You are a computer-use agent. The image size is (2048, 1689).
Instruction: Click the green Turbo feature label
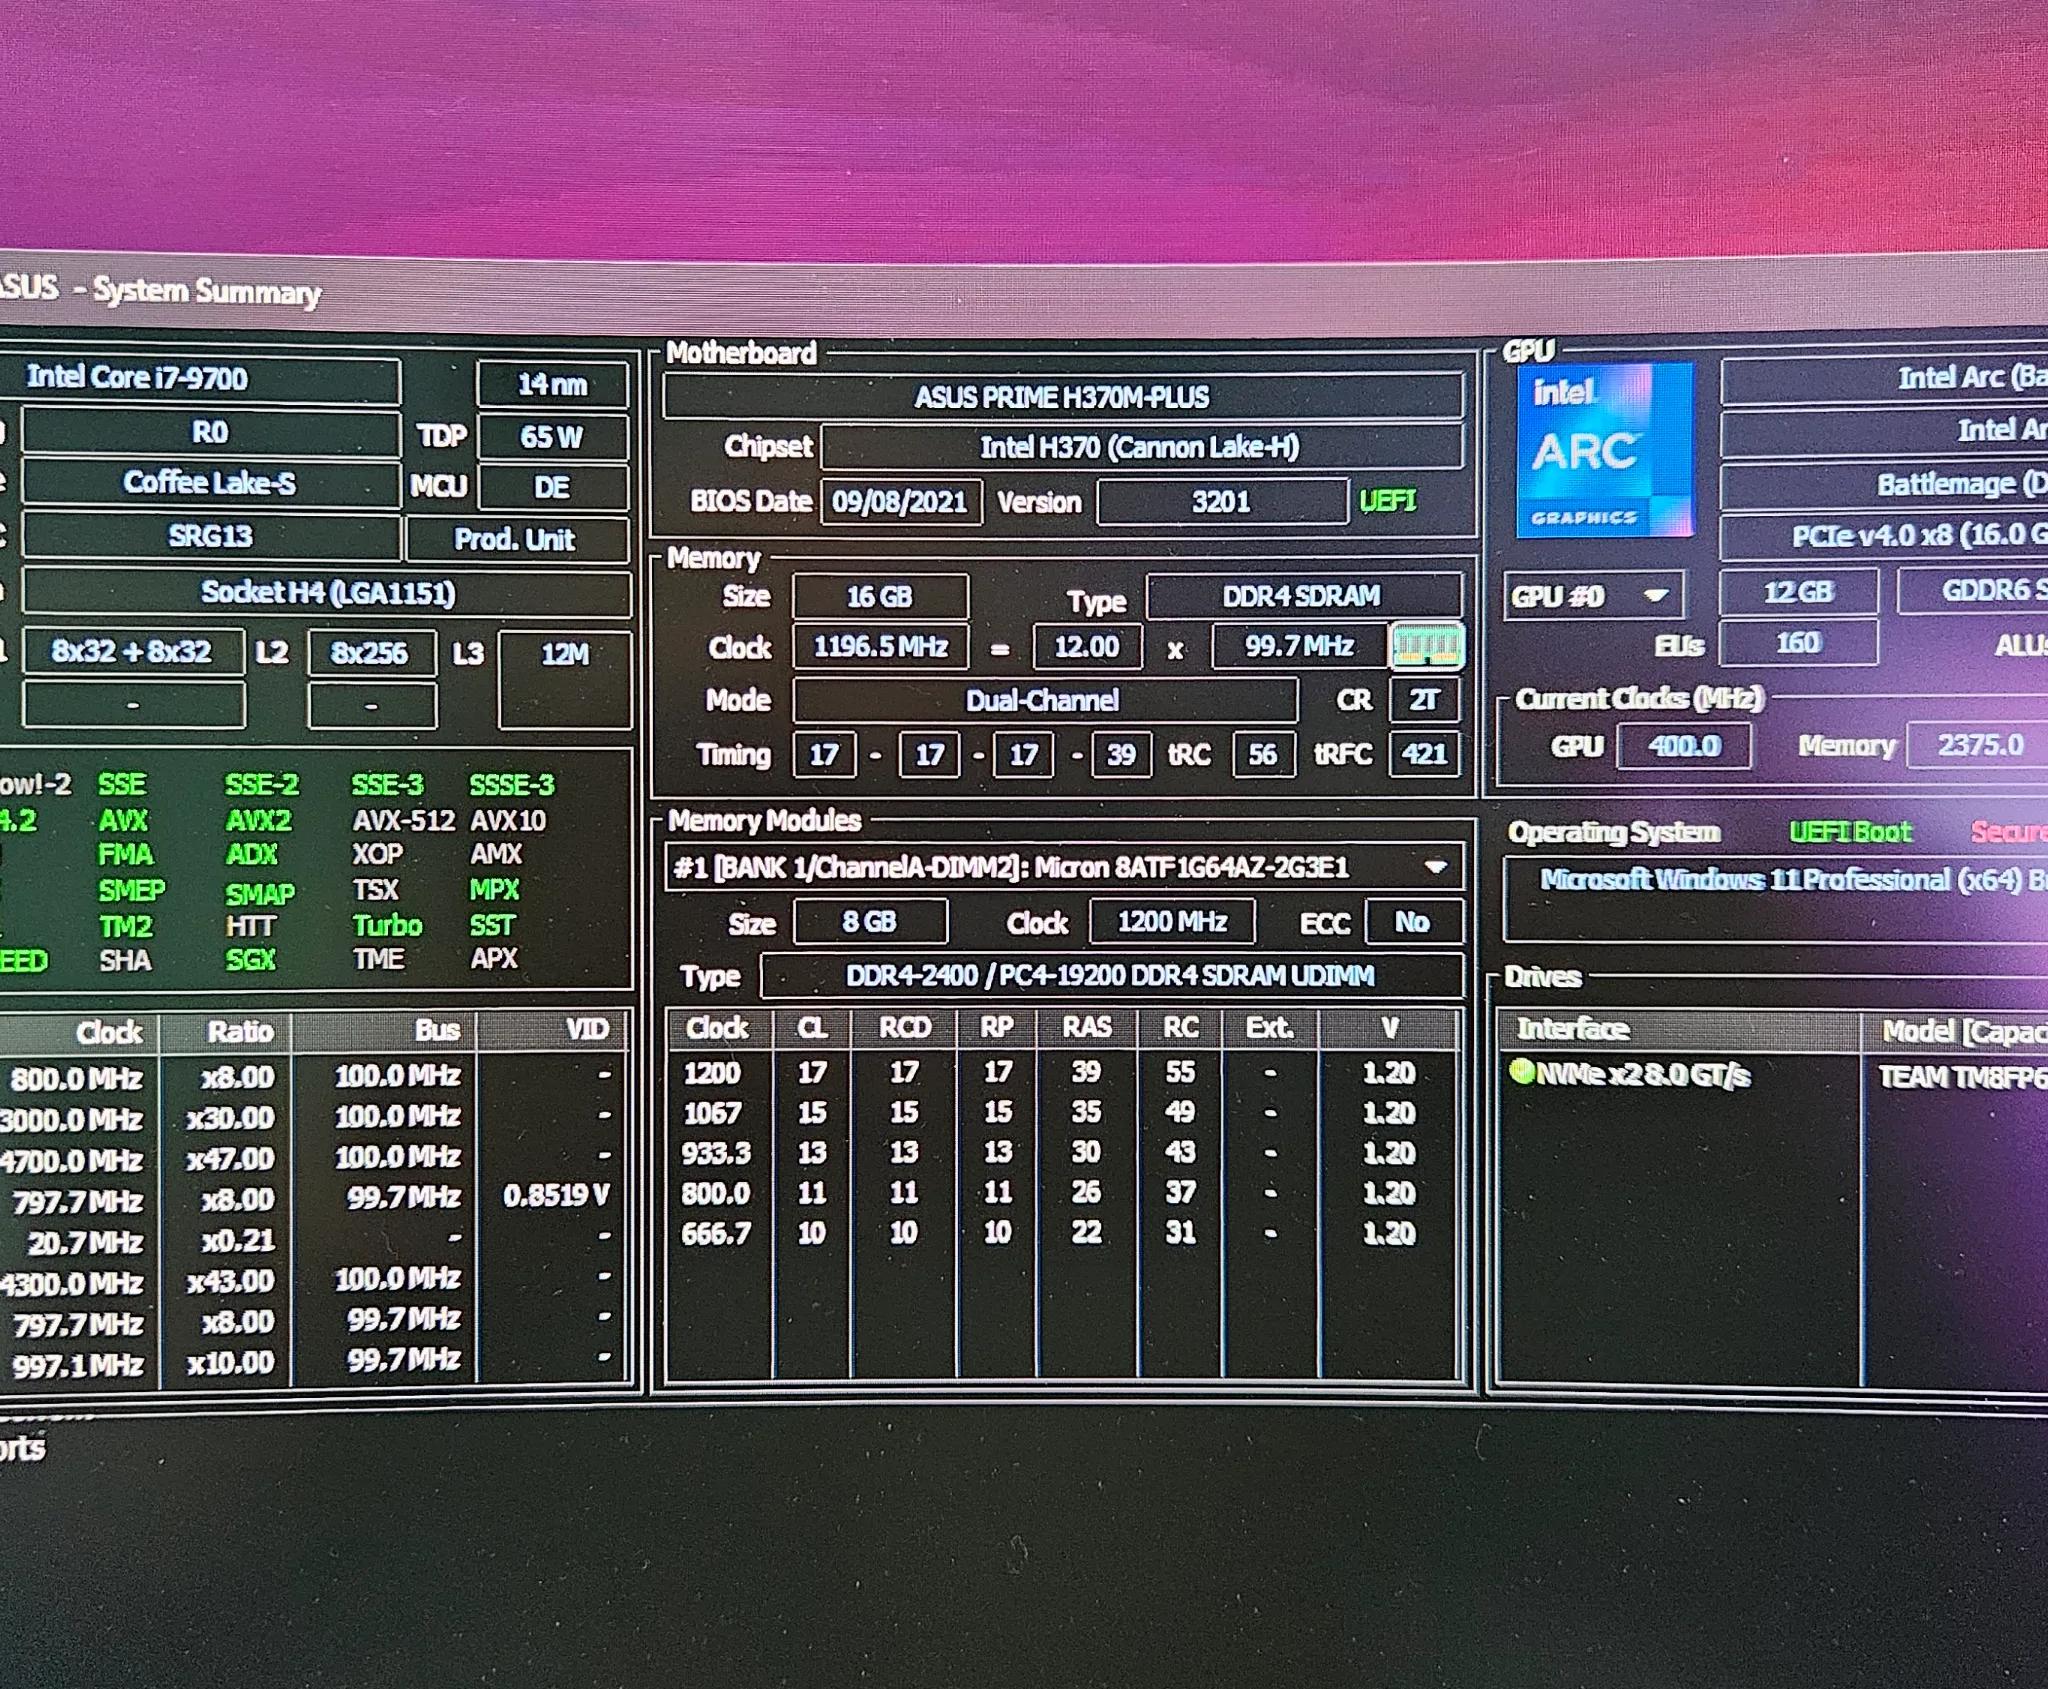pos(387,926)
